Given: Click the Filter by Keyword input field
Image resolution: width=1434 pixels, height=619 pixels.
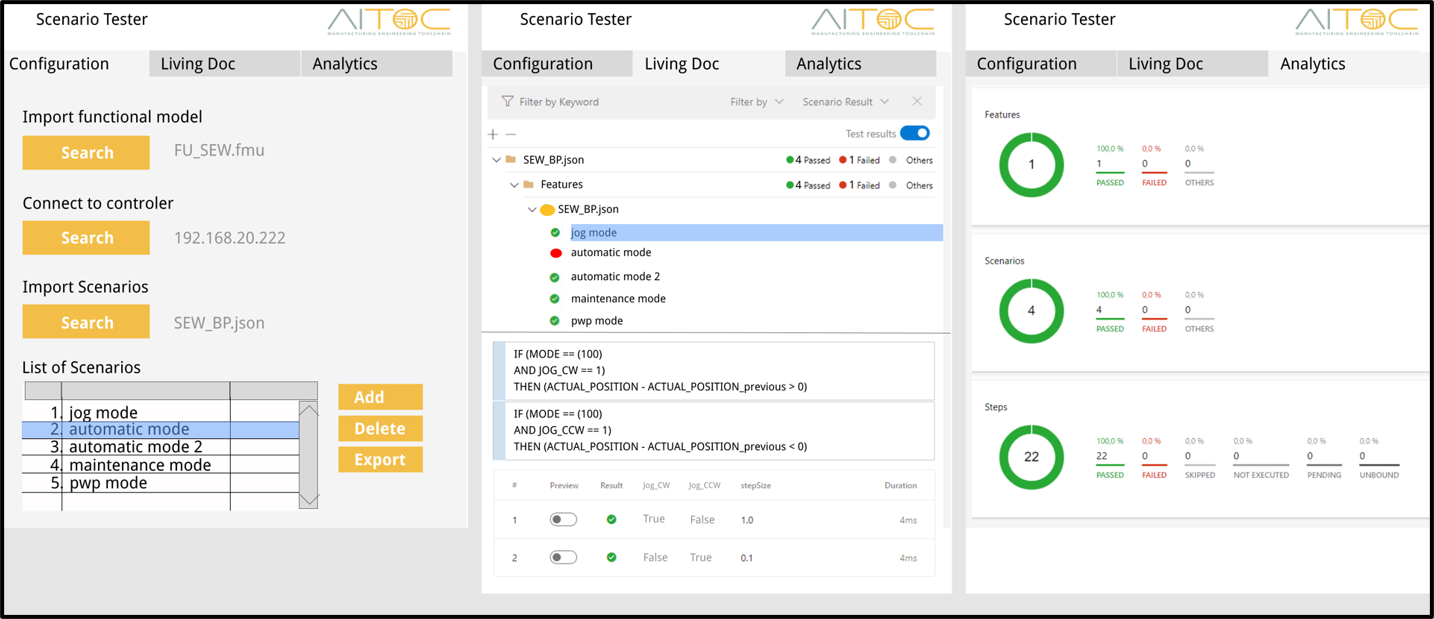Looking at the screenshot, I should pos(610,102).
